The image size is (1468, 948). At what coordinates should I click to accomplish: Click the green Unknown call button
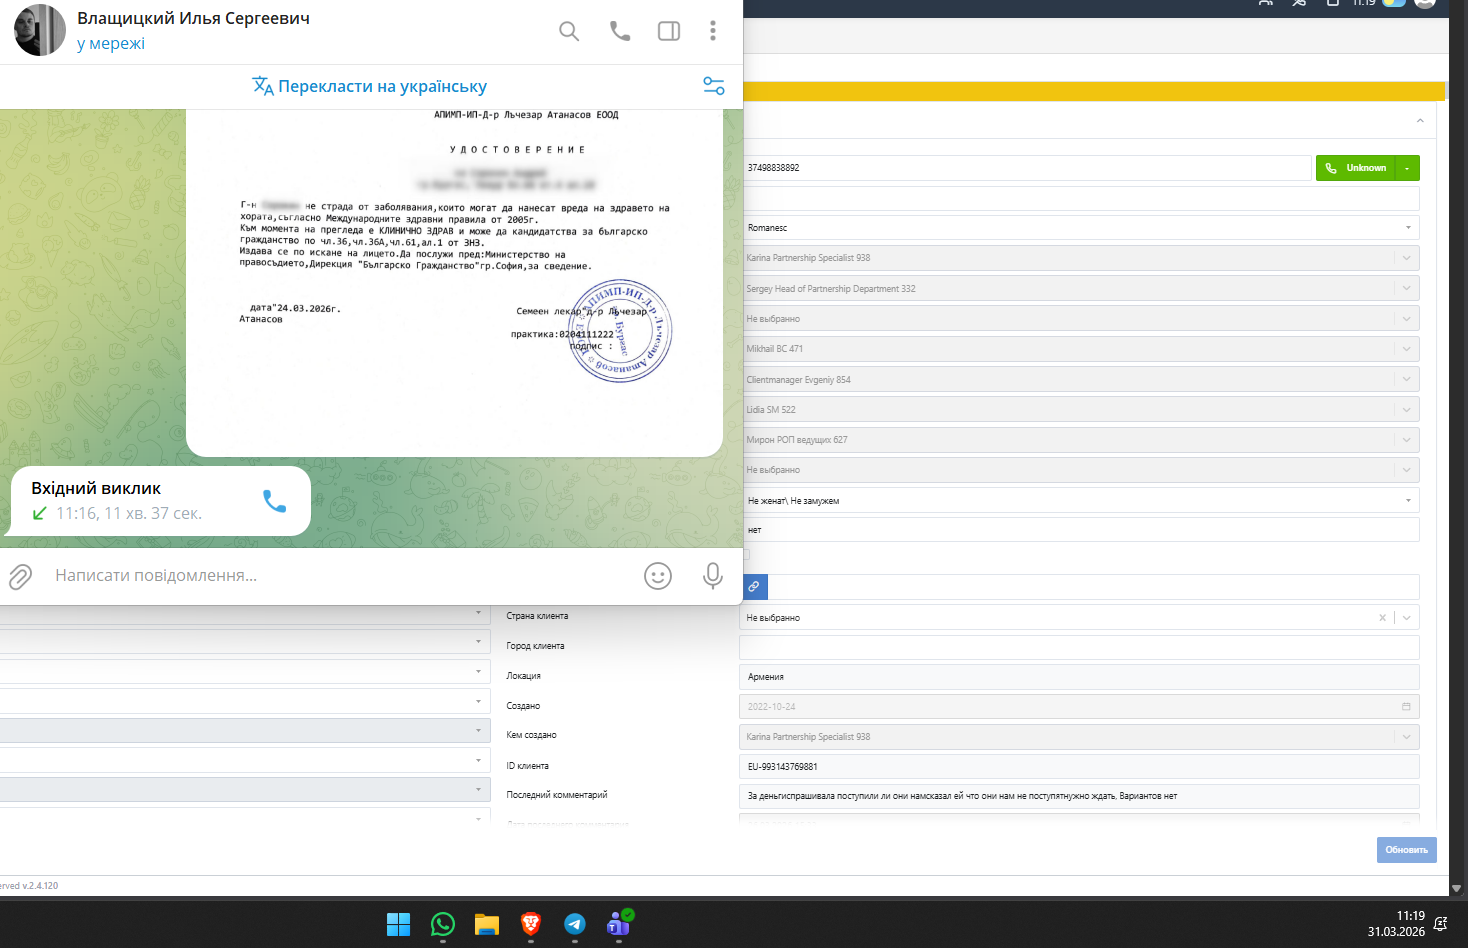[x=1356, y=168]
